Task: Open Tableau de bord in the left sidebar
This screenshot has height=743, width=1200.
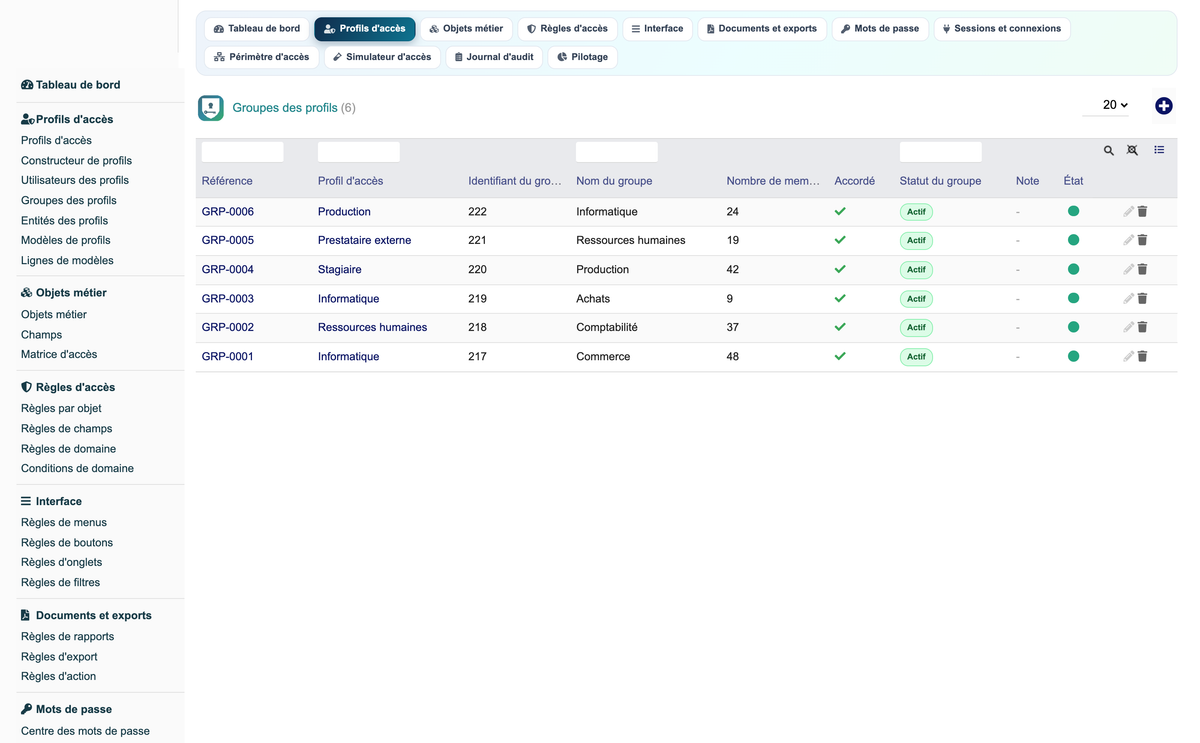Action: pos(71,85)
